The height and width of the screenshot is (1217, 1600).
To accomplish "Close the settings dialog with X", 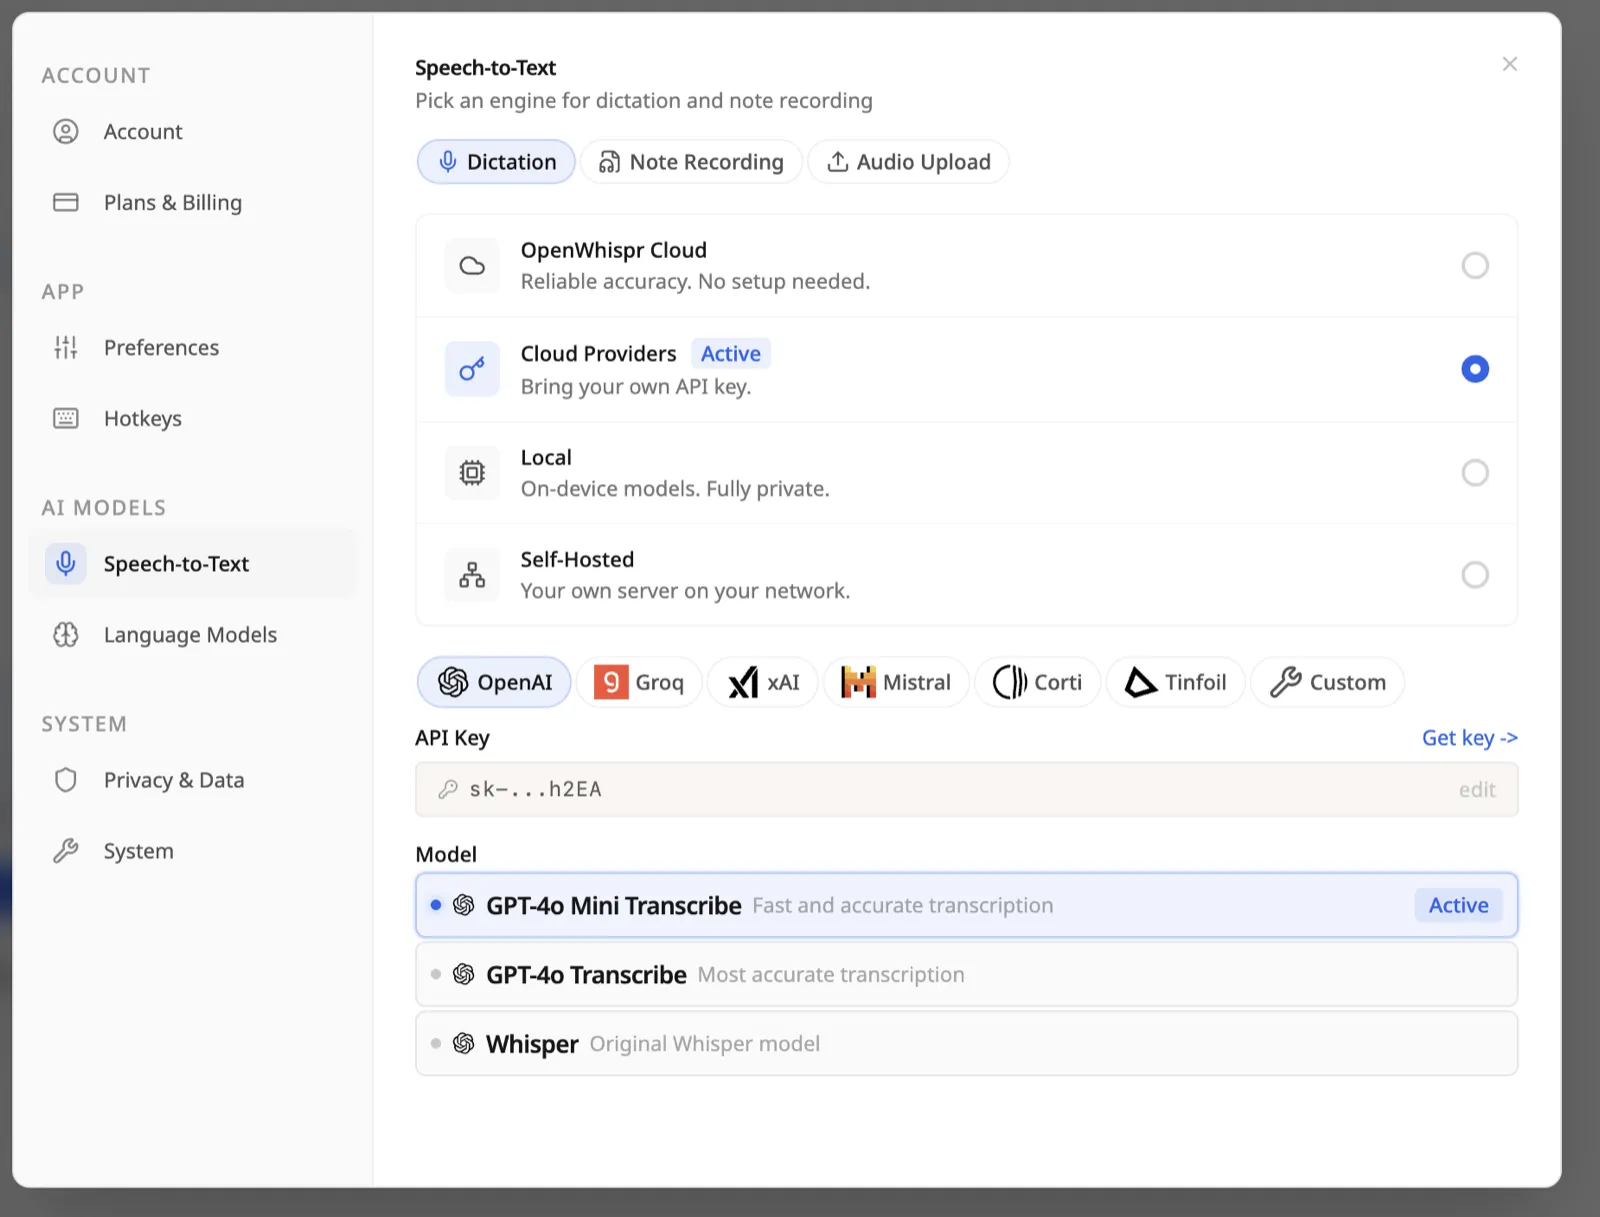I will pos(1510,64).
